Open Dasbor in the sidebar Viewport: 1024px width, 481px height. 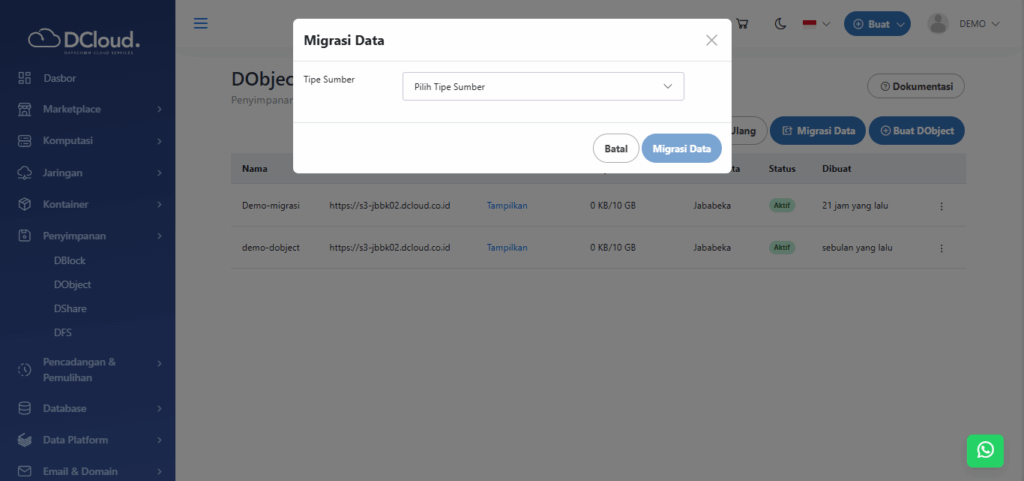pos(60,77)
